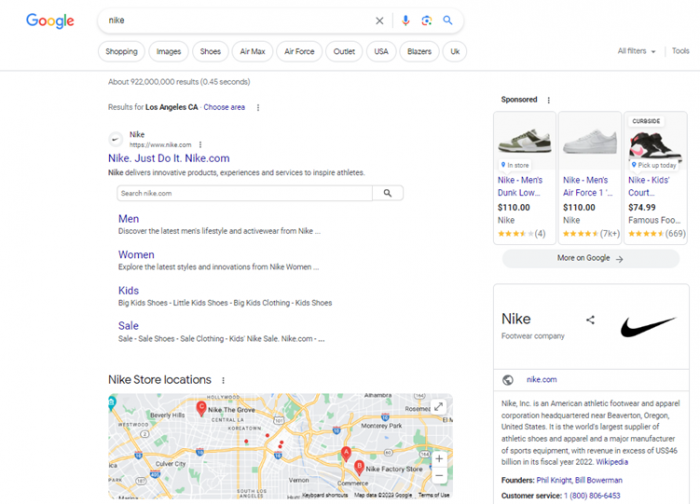The width and height of the screenshot is (700, 504).
Task: Select map pin A
Action: click(346, 453)
